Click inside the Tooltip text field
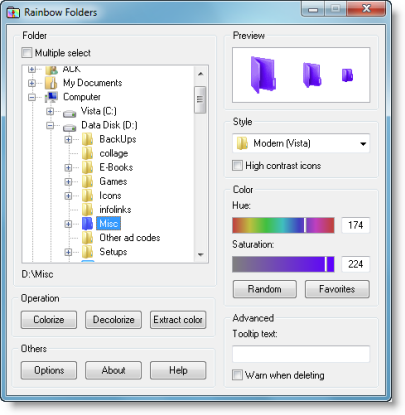405x415 pixels. point(301,354)
